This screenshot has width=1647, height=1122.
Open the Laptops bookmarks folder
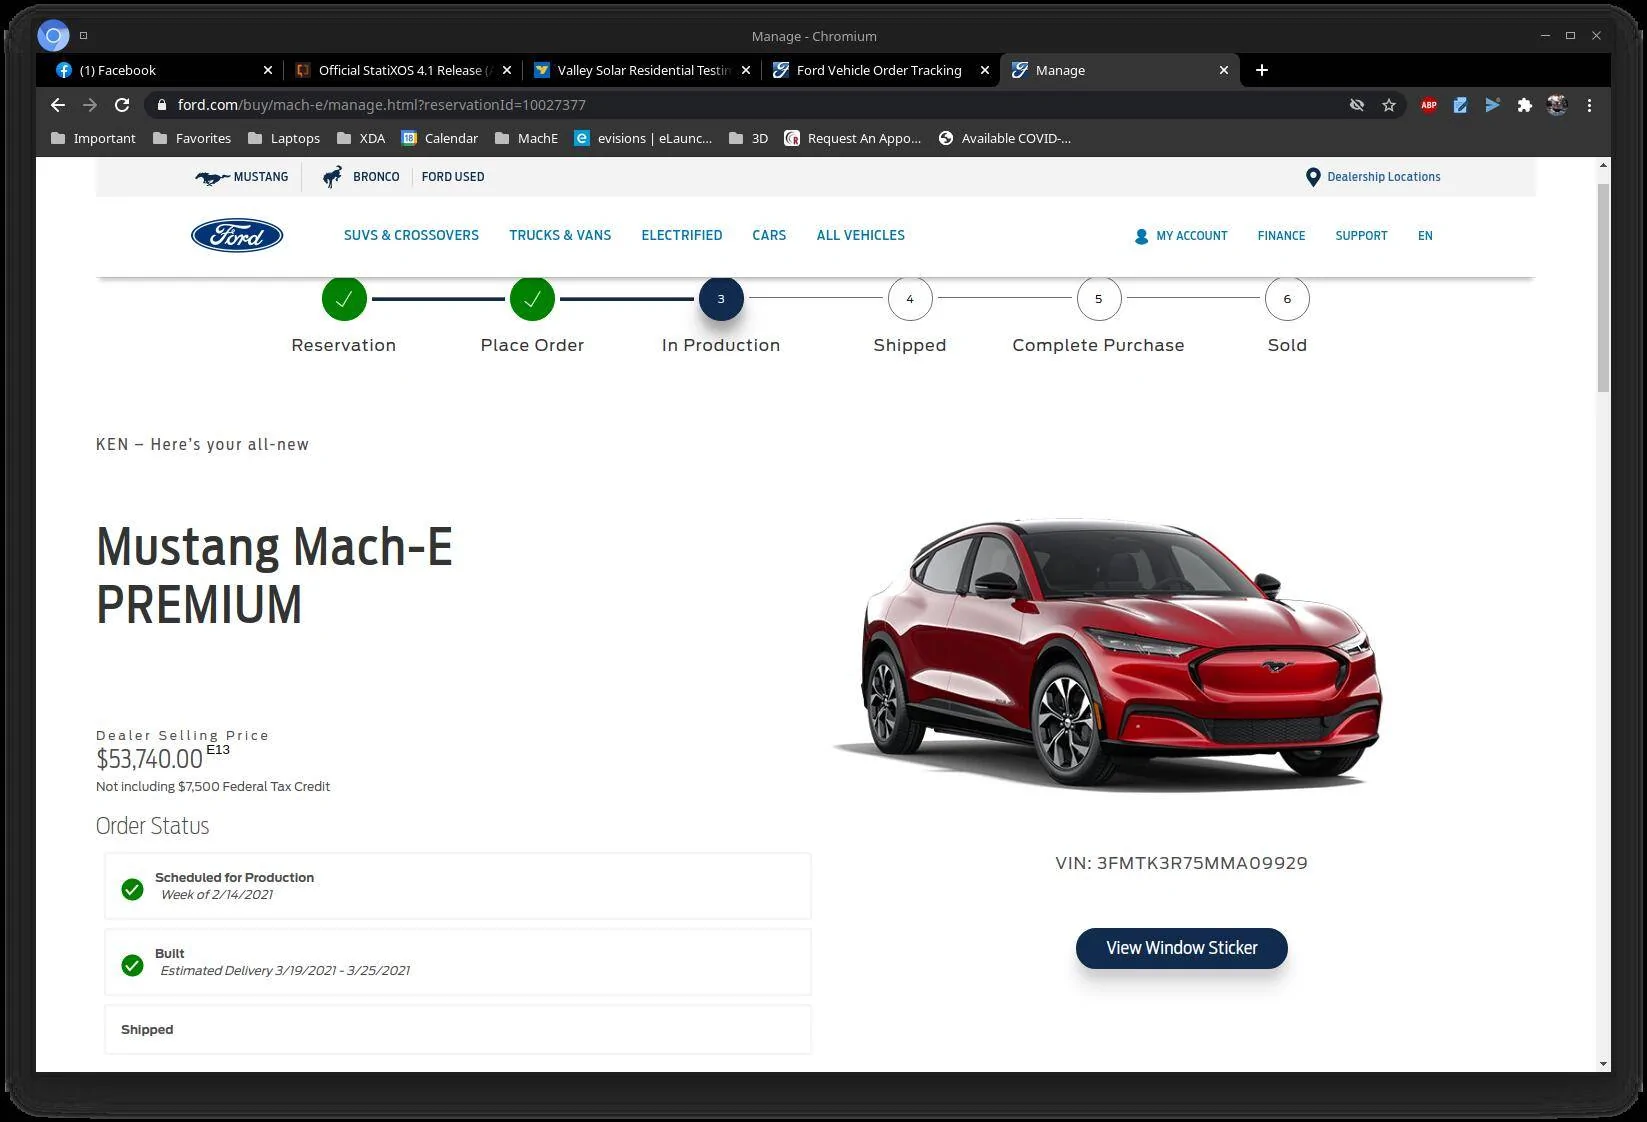coord(284,138)
